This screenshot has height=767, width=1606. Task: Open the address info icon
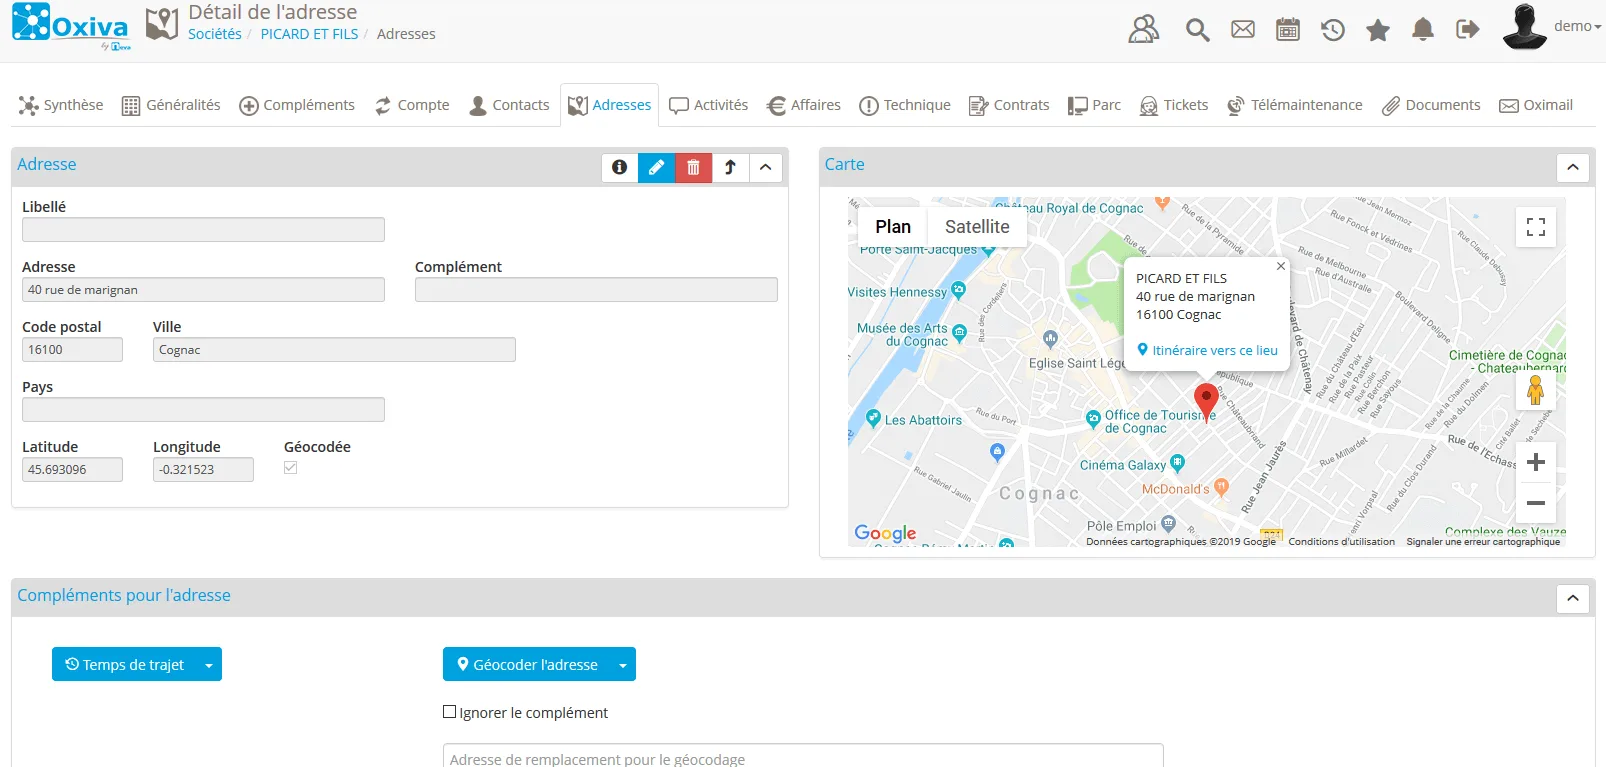[619, 167]
